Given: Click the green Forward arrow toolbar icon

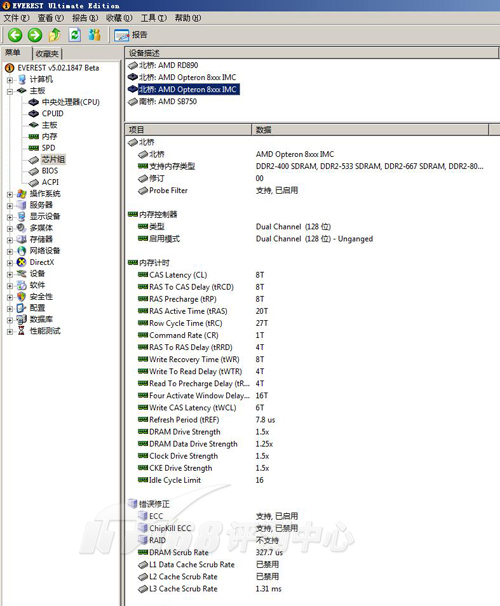Looking at the screenshot, I should pyautogui.click(x=35, y=35).
